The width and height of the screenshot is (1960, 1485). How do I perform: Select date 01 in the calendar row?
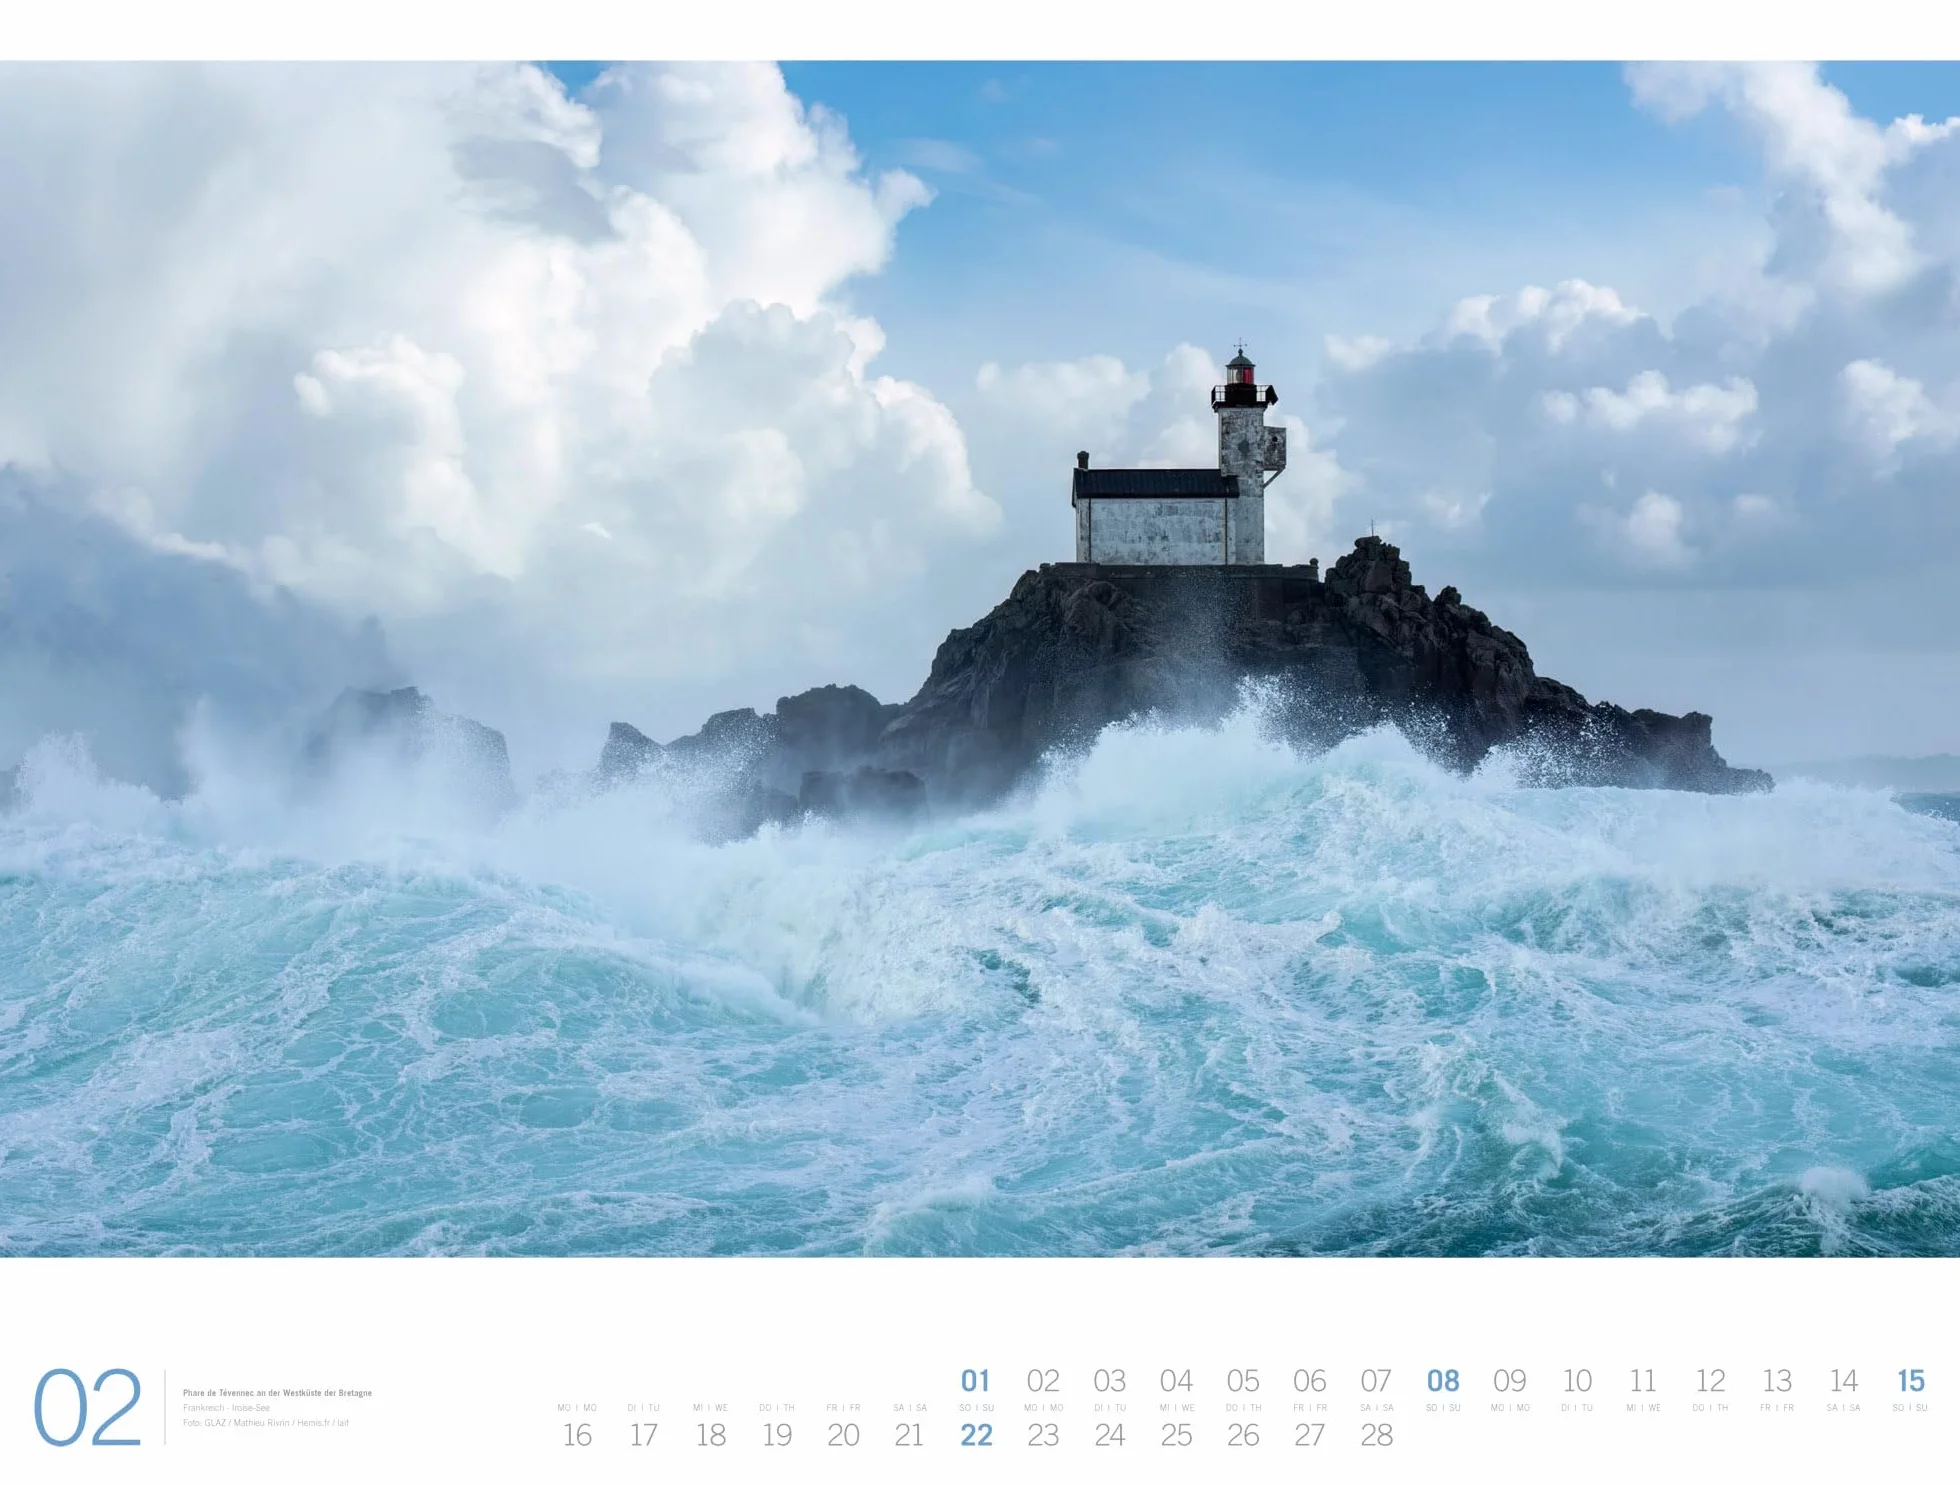(x=976, y=1381)
